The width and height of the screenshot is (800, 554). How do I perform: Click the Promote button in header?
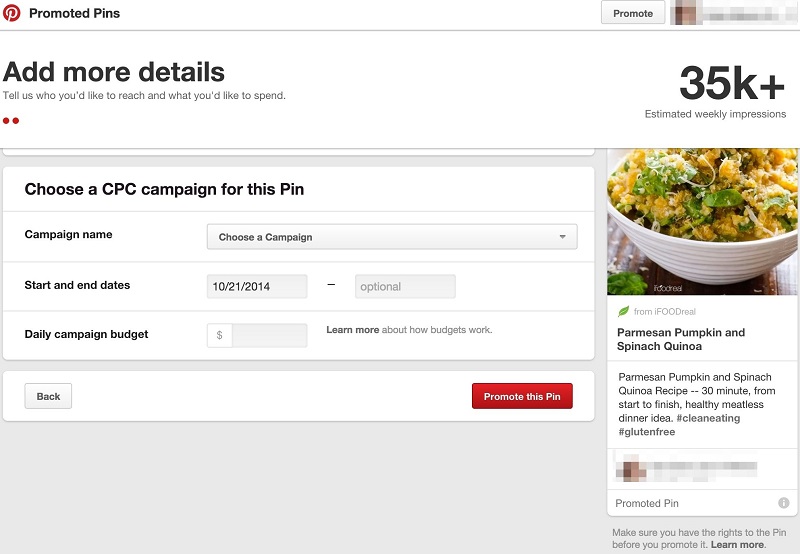tap(632, 13)
